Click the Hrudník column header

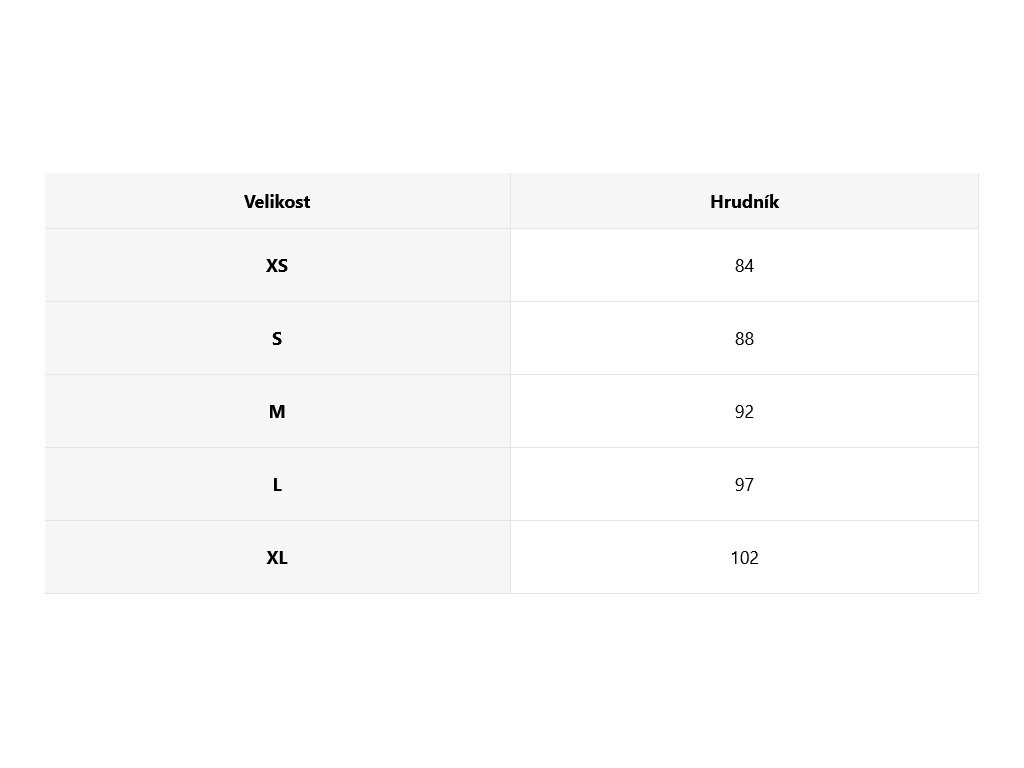(x=744, y=201)
